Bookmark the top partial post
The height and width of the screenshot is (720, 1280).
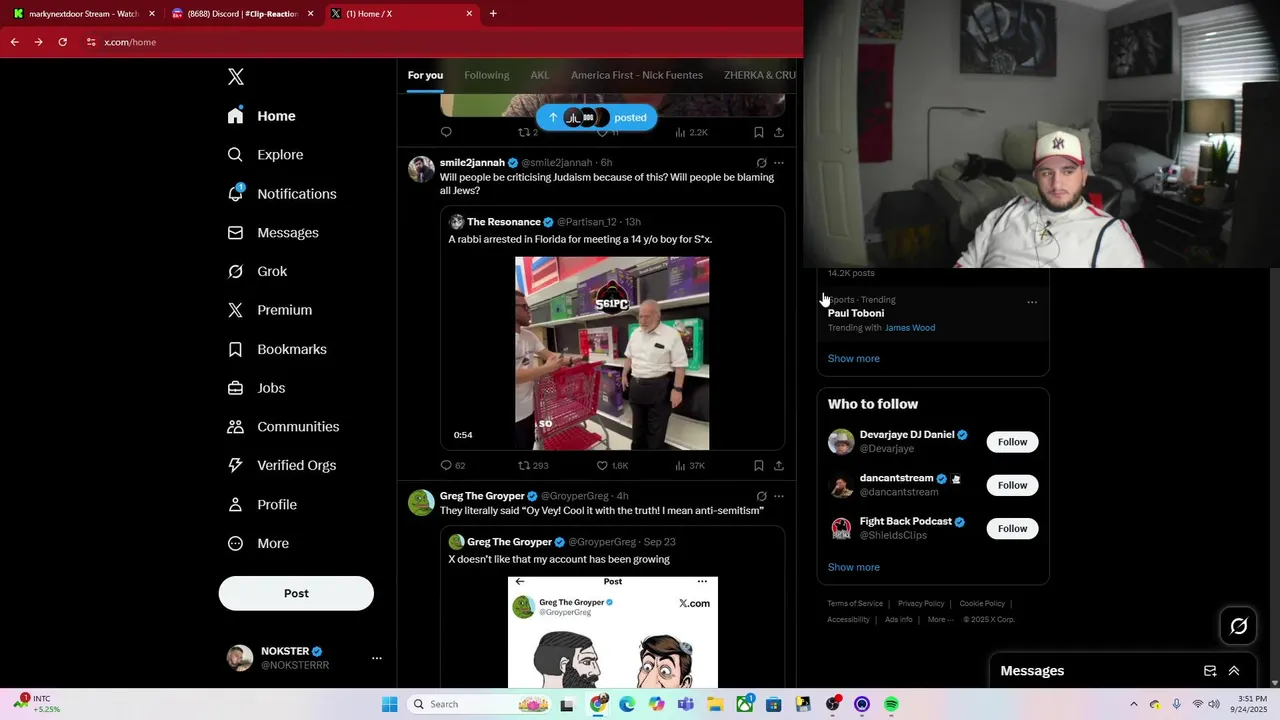[x=759, y=132]
